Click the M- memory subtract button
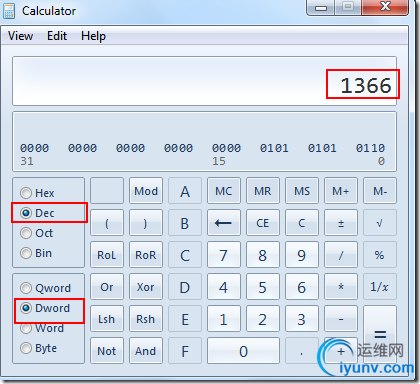The image size is (420, 384). pyautogui.click(x=380, y=191)
